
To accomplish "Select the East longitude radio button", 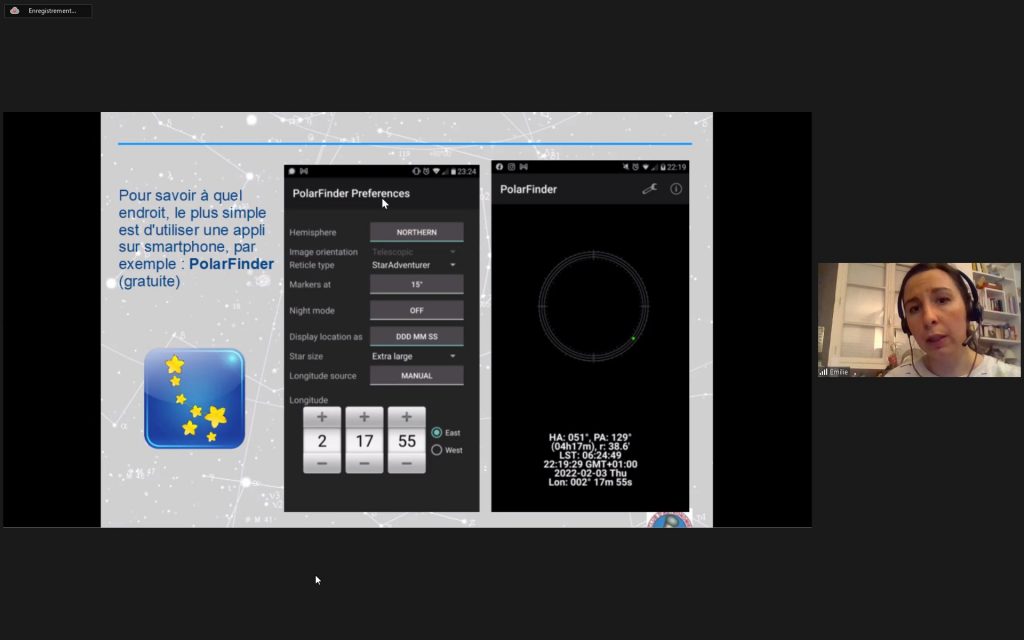I will pyautogui.click(x=436, y=432).
